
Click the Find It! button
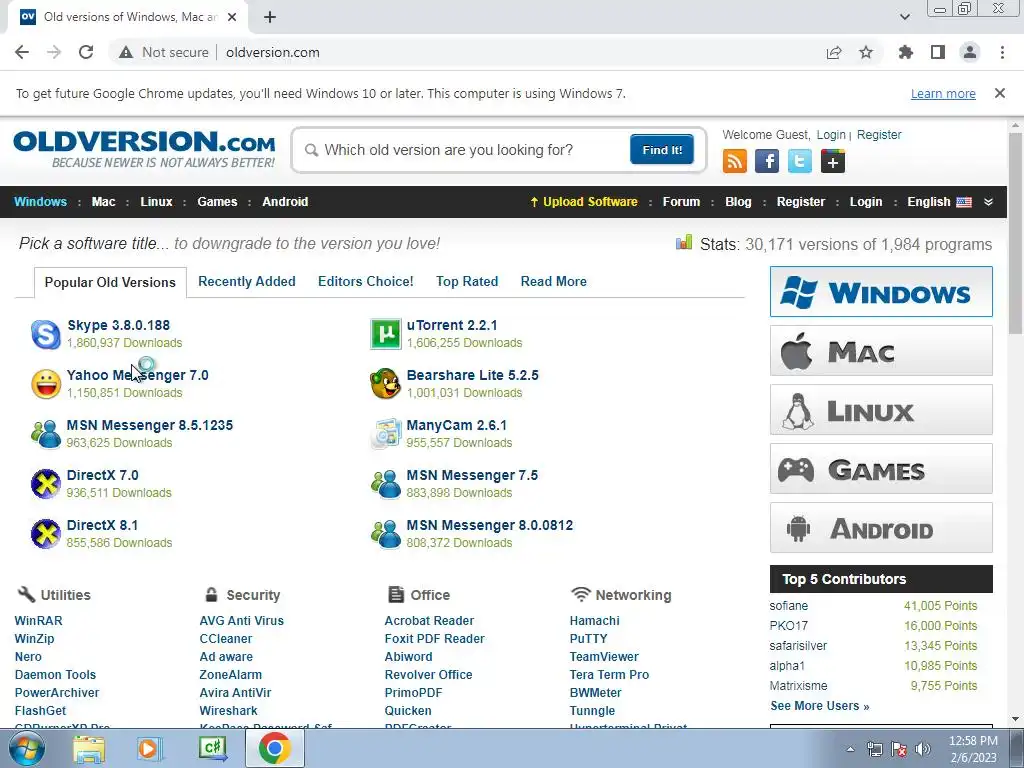[662, 150]
